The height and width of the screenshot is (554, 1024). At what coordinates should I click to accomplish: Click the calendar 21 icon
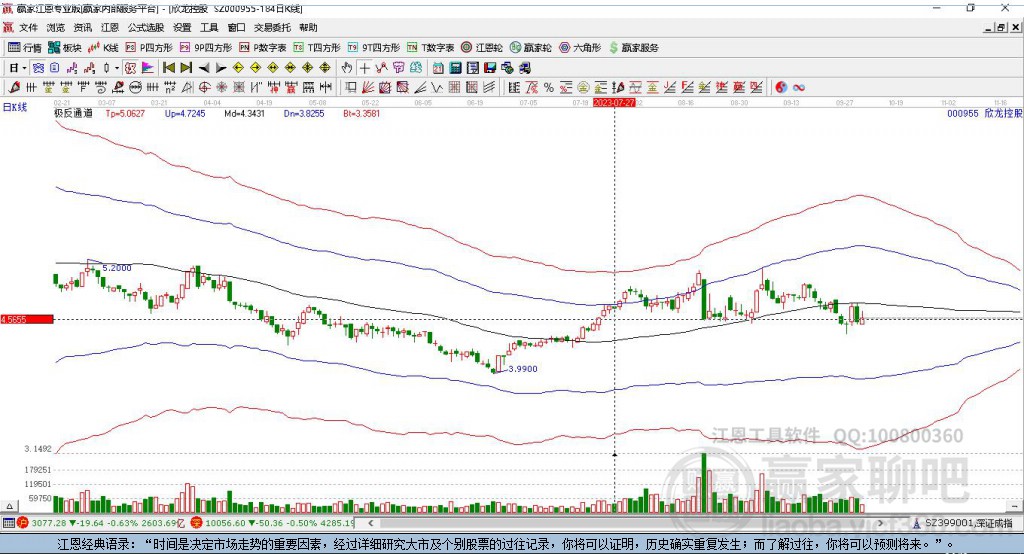tap(438, 68)
